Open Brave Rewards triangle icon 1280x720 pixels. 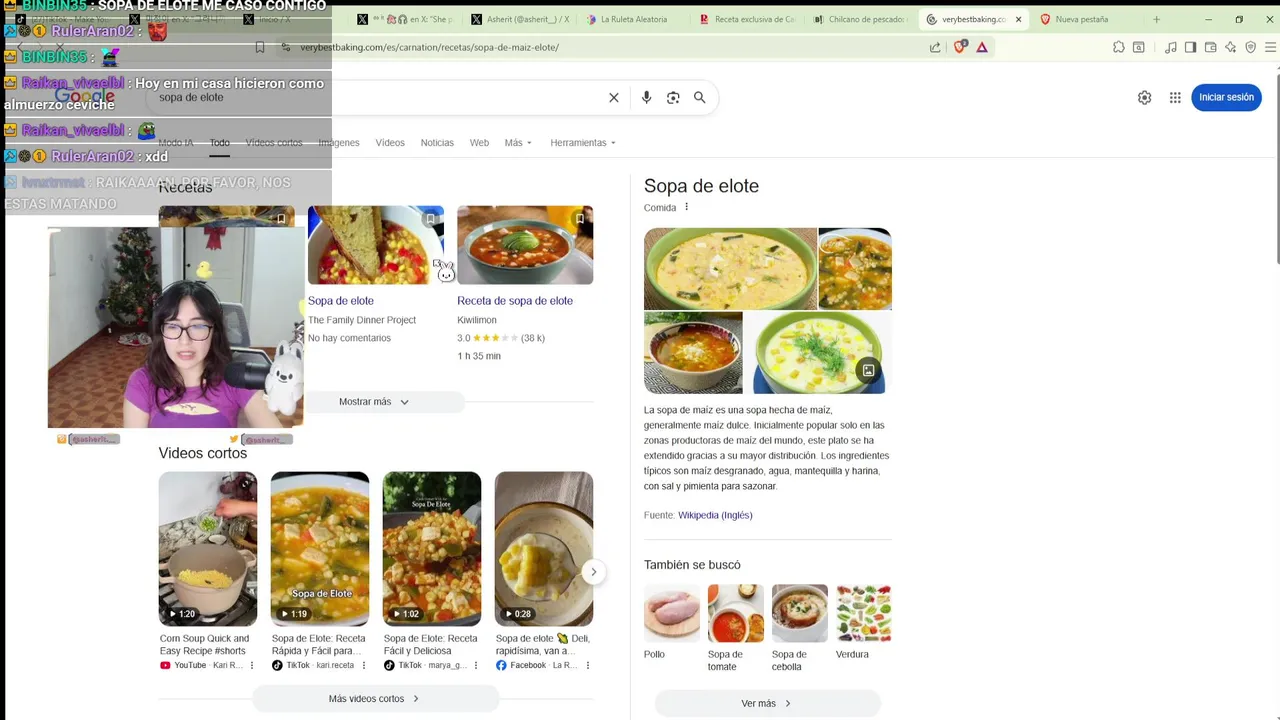point(982,47)
